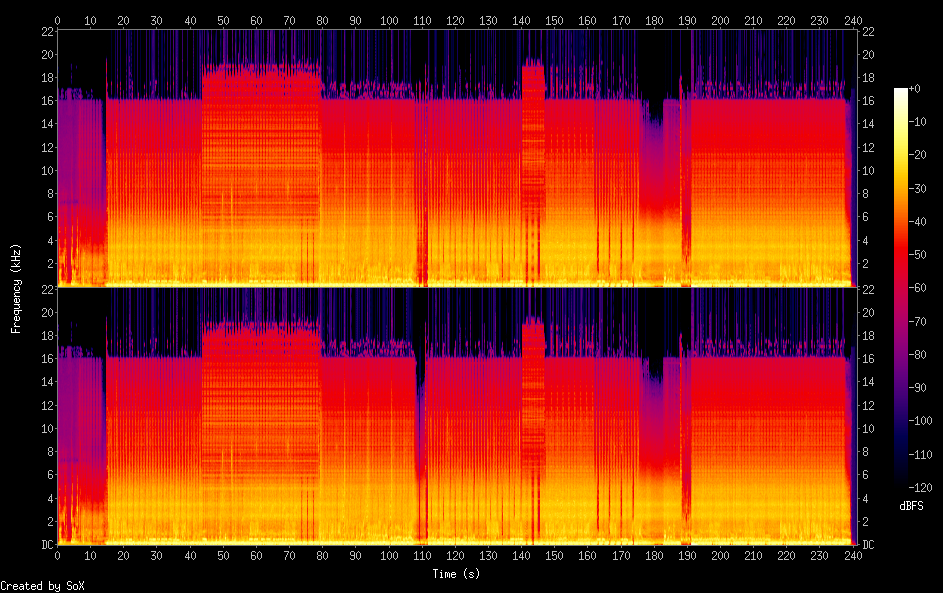Click the "-120" color scale label
The image size is (943, 593).
pyautogui.click(x=920, y=488)
